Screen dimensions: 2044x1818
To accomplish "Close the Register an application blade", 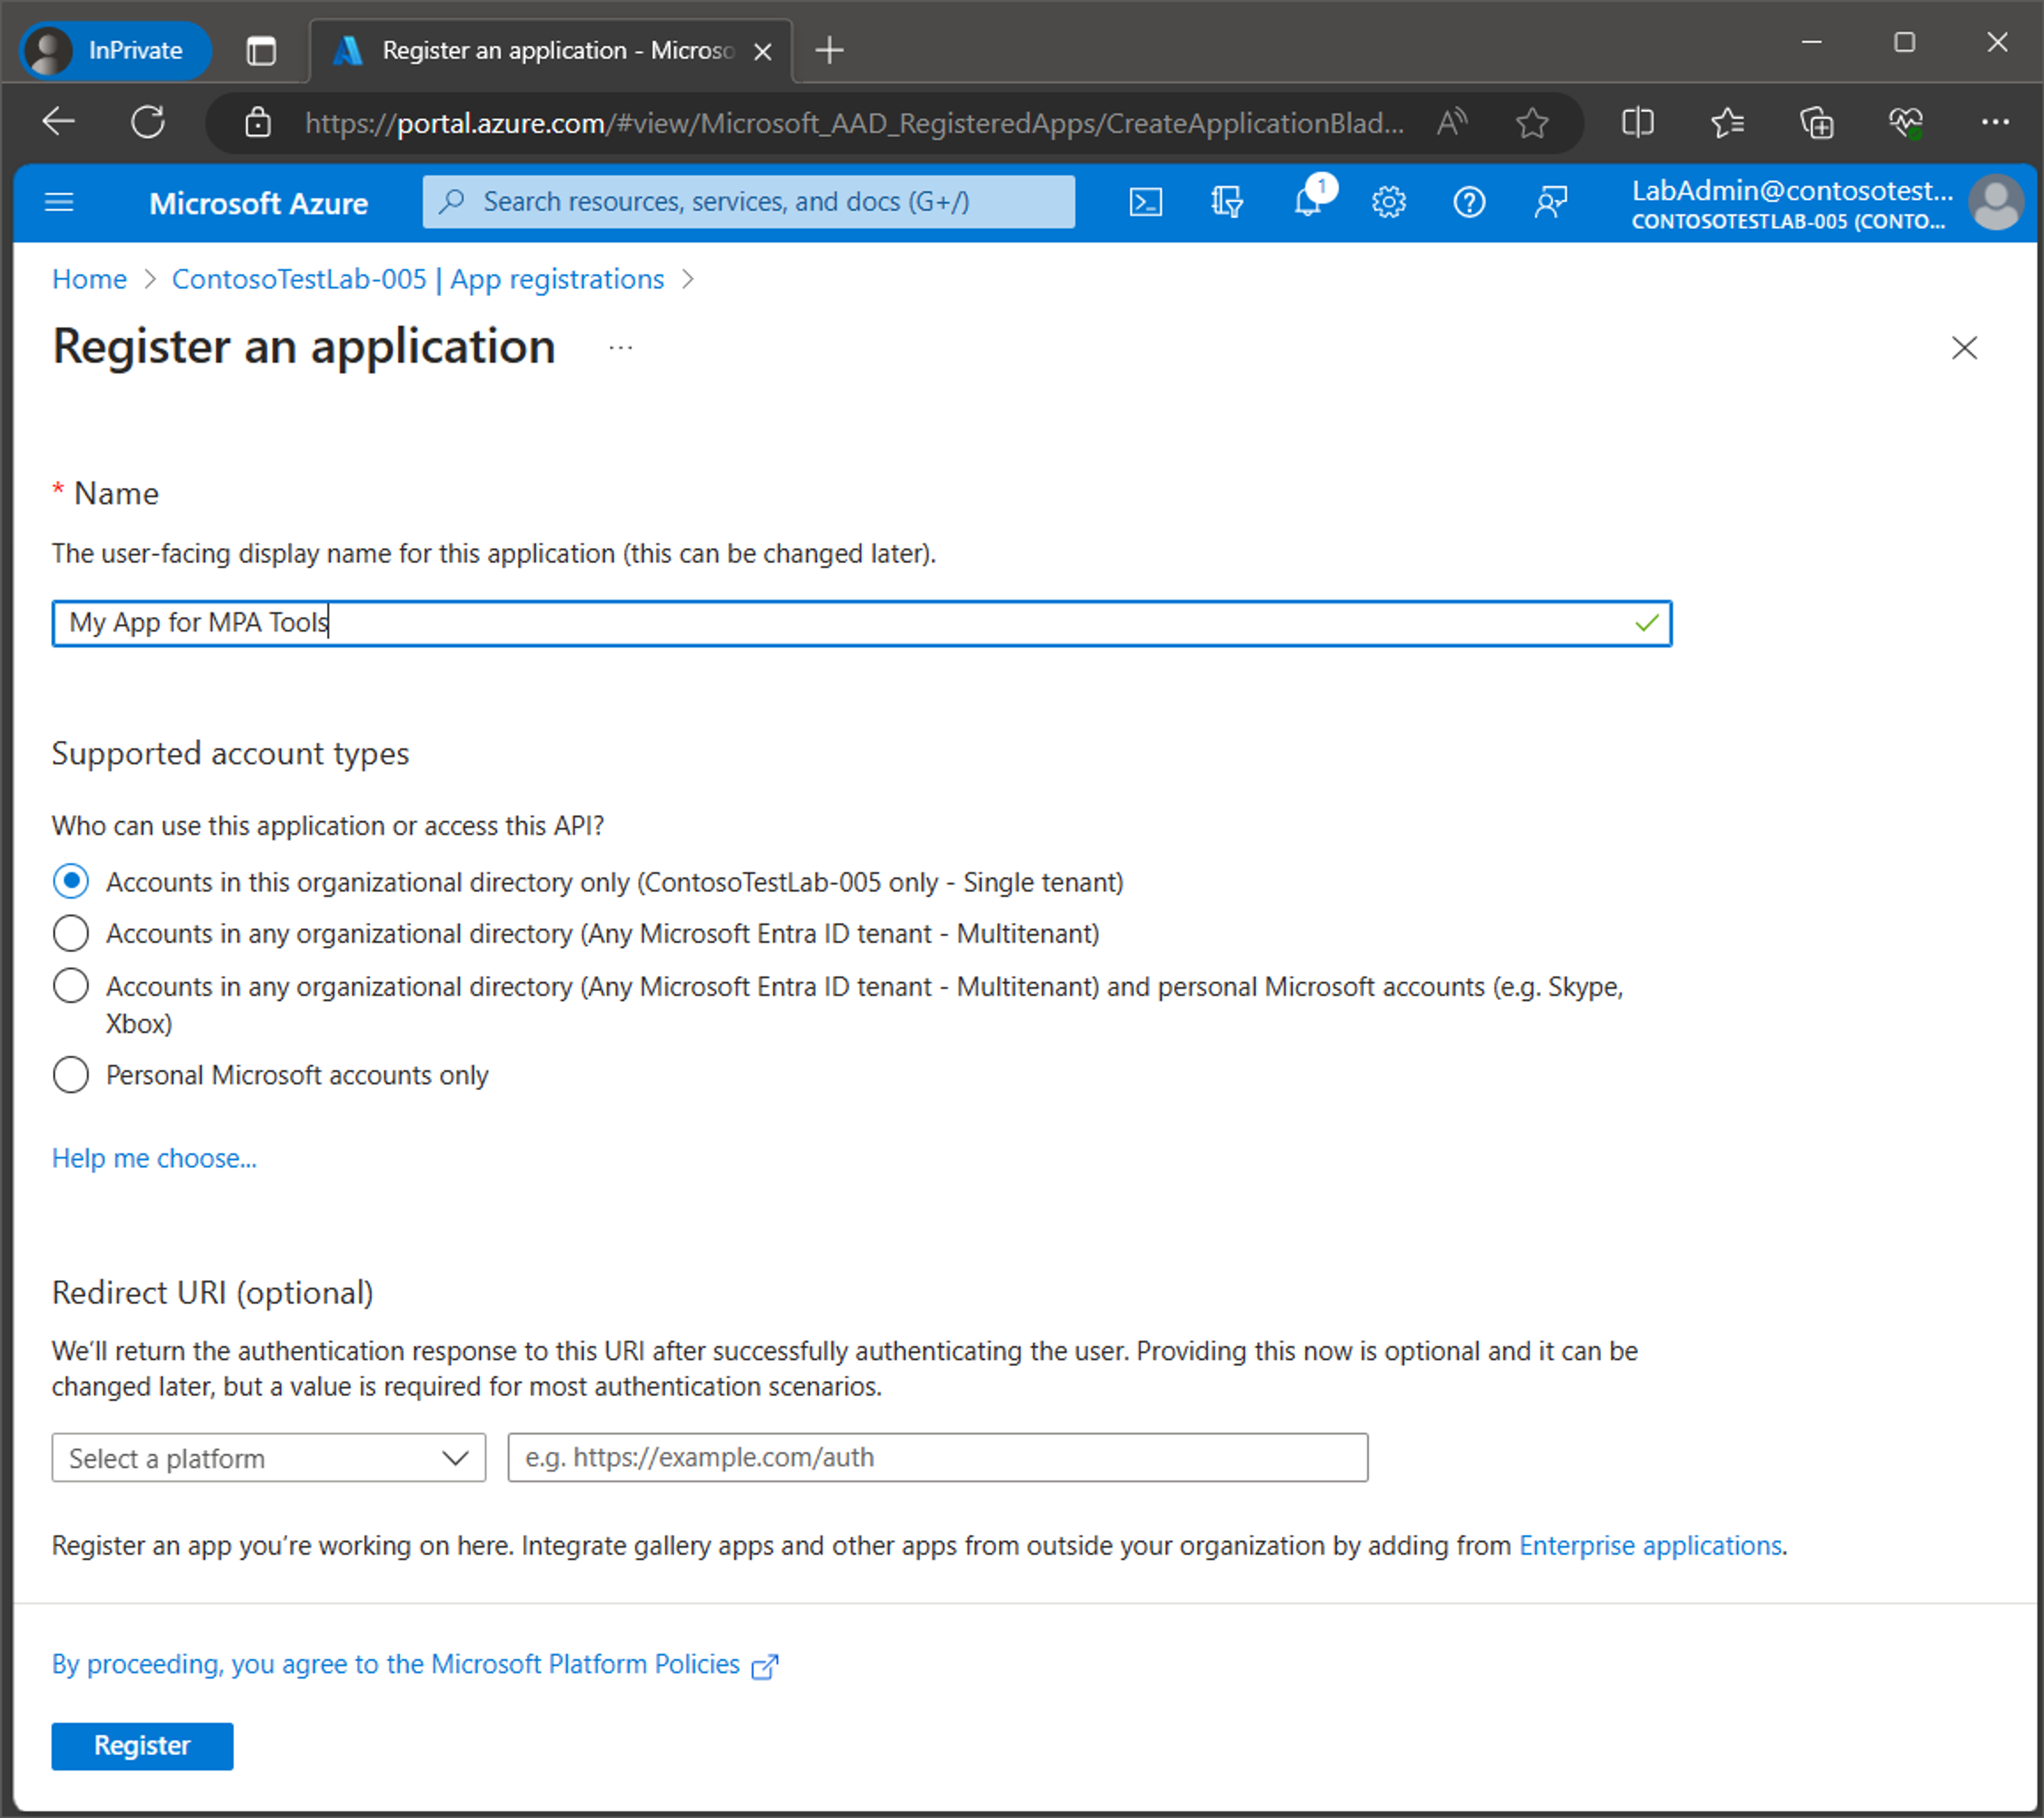I will (x=1964, y=348).
